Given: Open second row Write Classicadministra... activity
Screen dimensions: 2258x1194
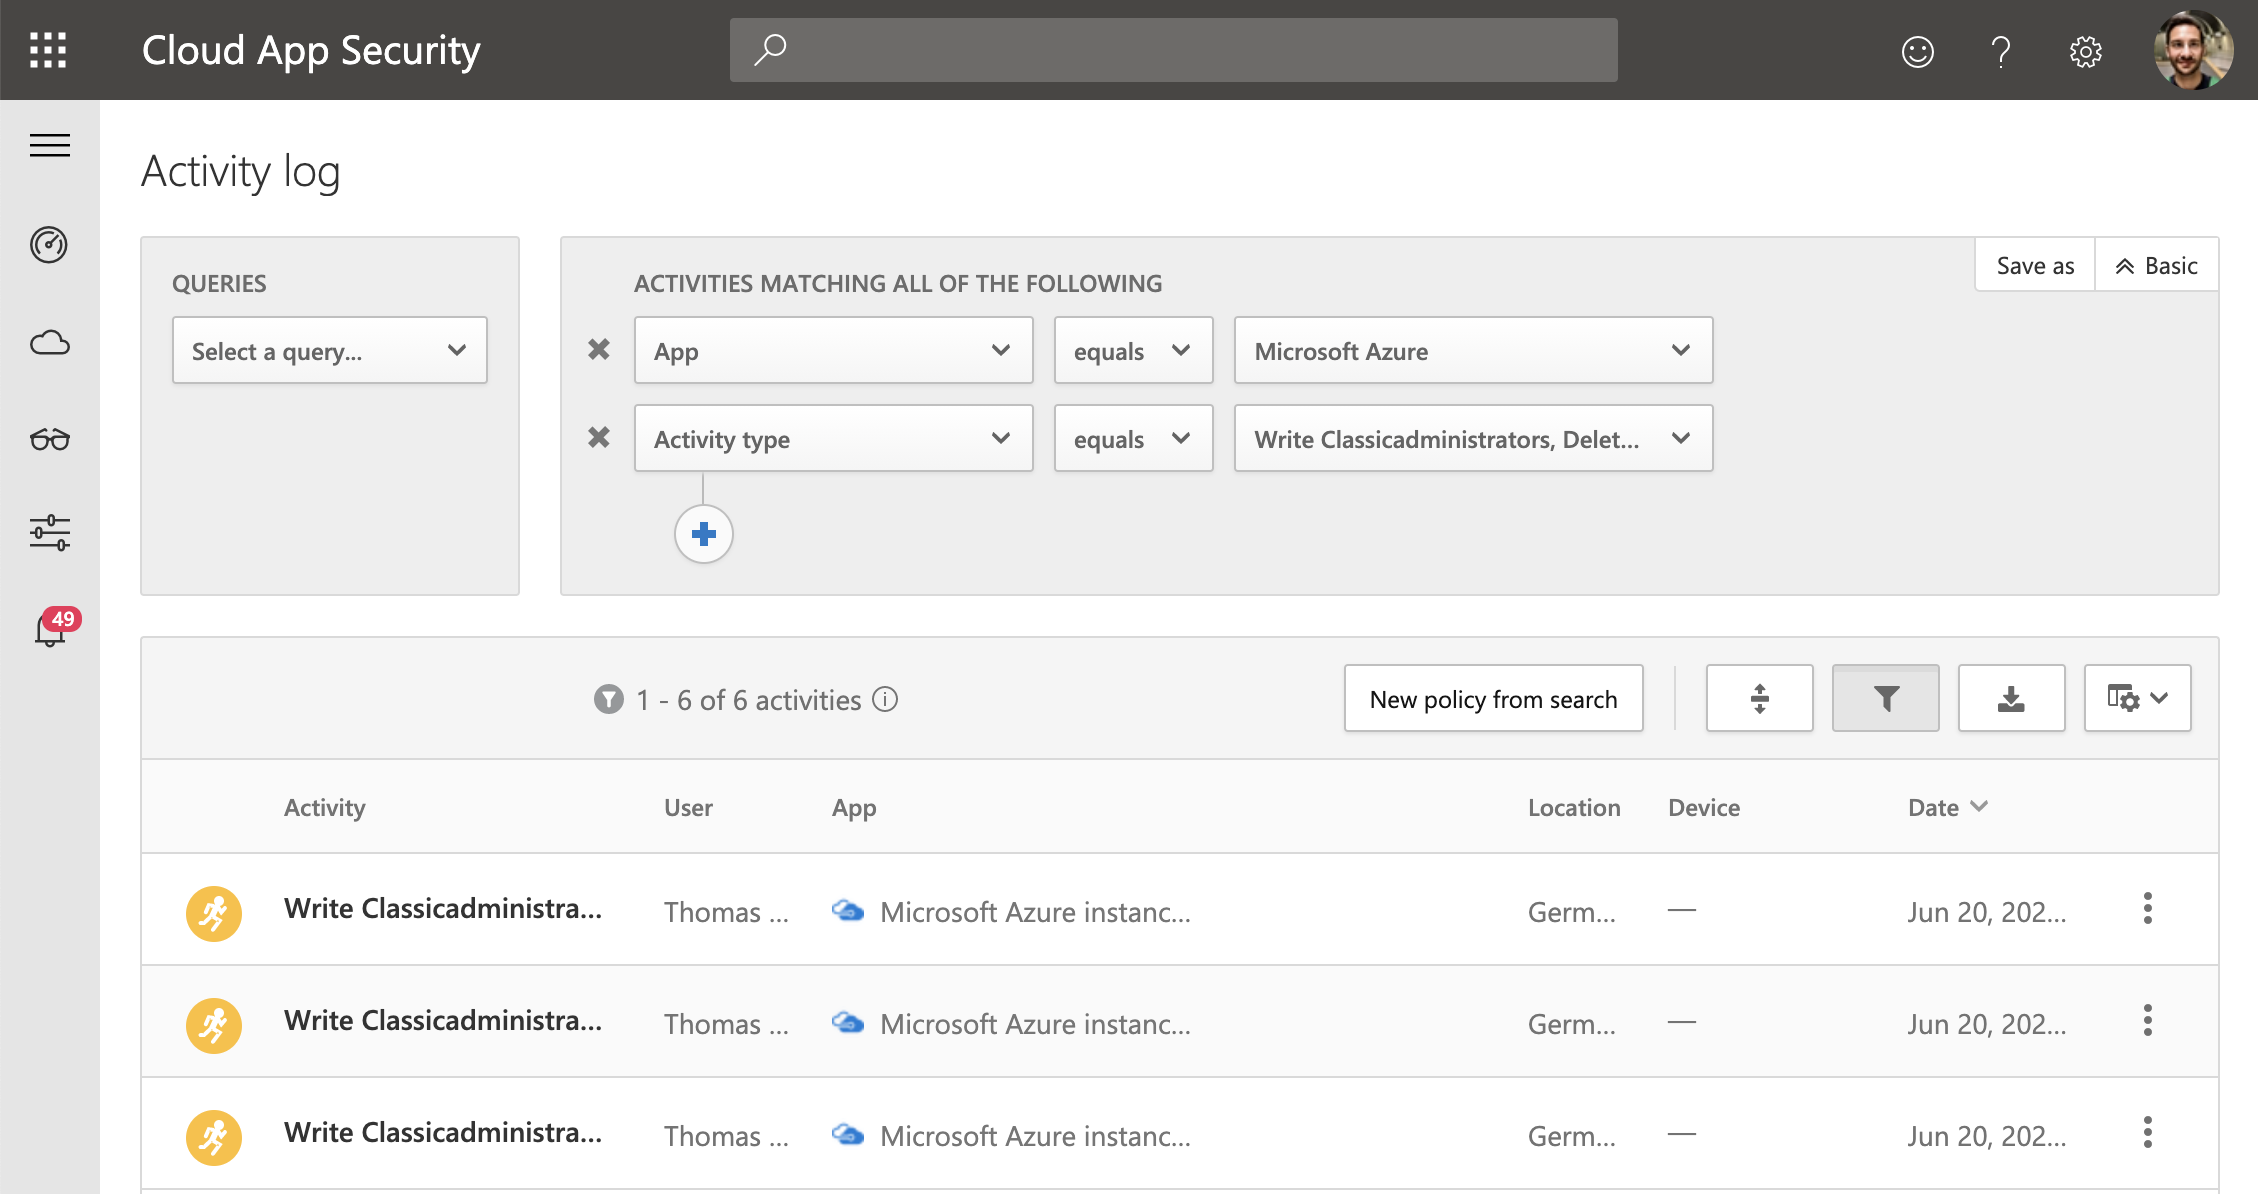Looking at the screenshot, I should [x=443, y=1020].
